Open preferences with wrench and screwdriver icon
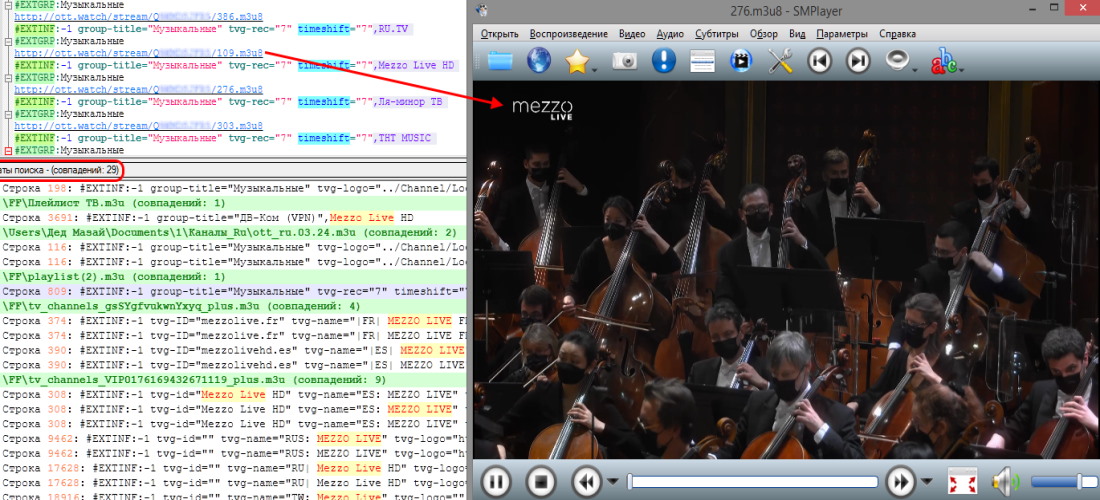Viewport: 1100px width, 500px height. [x=780, y=62]
